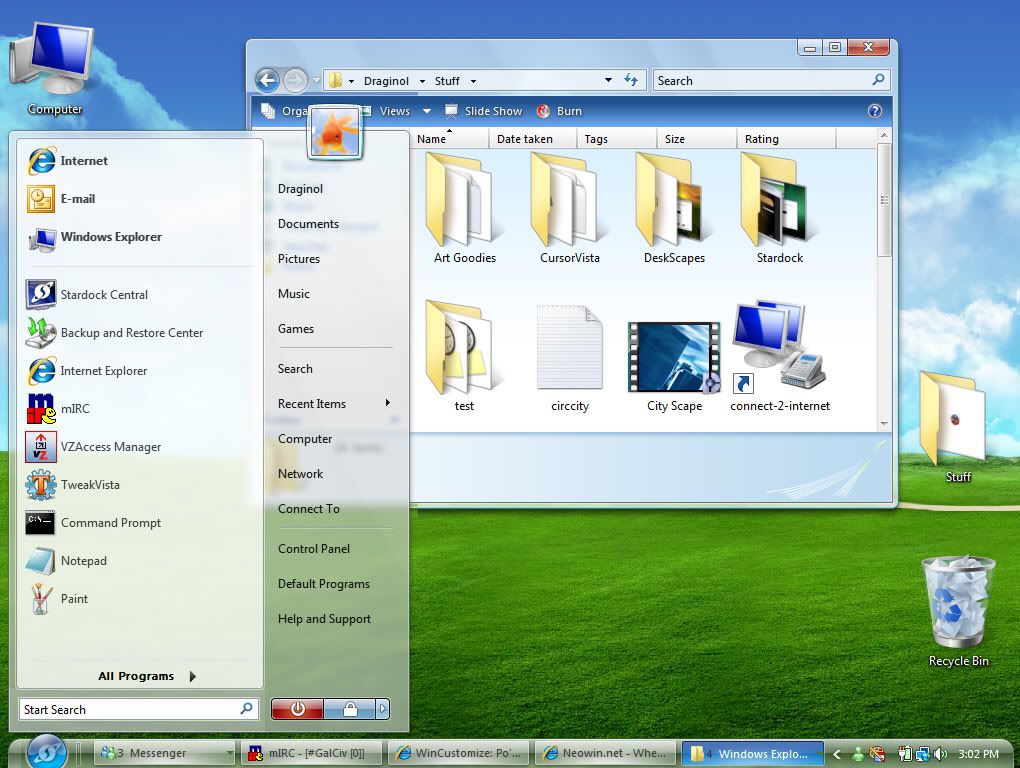Open Pictures from Start menu

point(299,259)
